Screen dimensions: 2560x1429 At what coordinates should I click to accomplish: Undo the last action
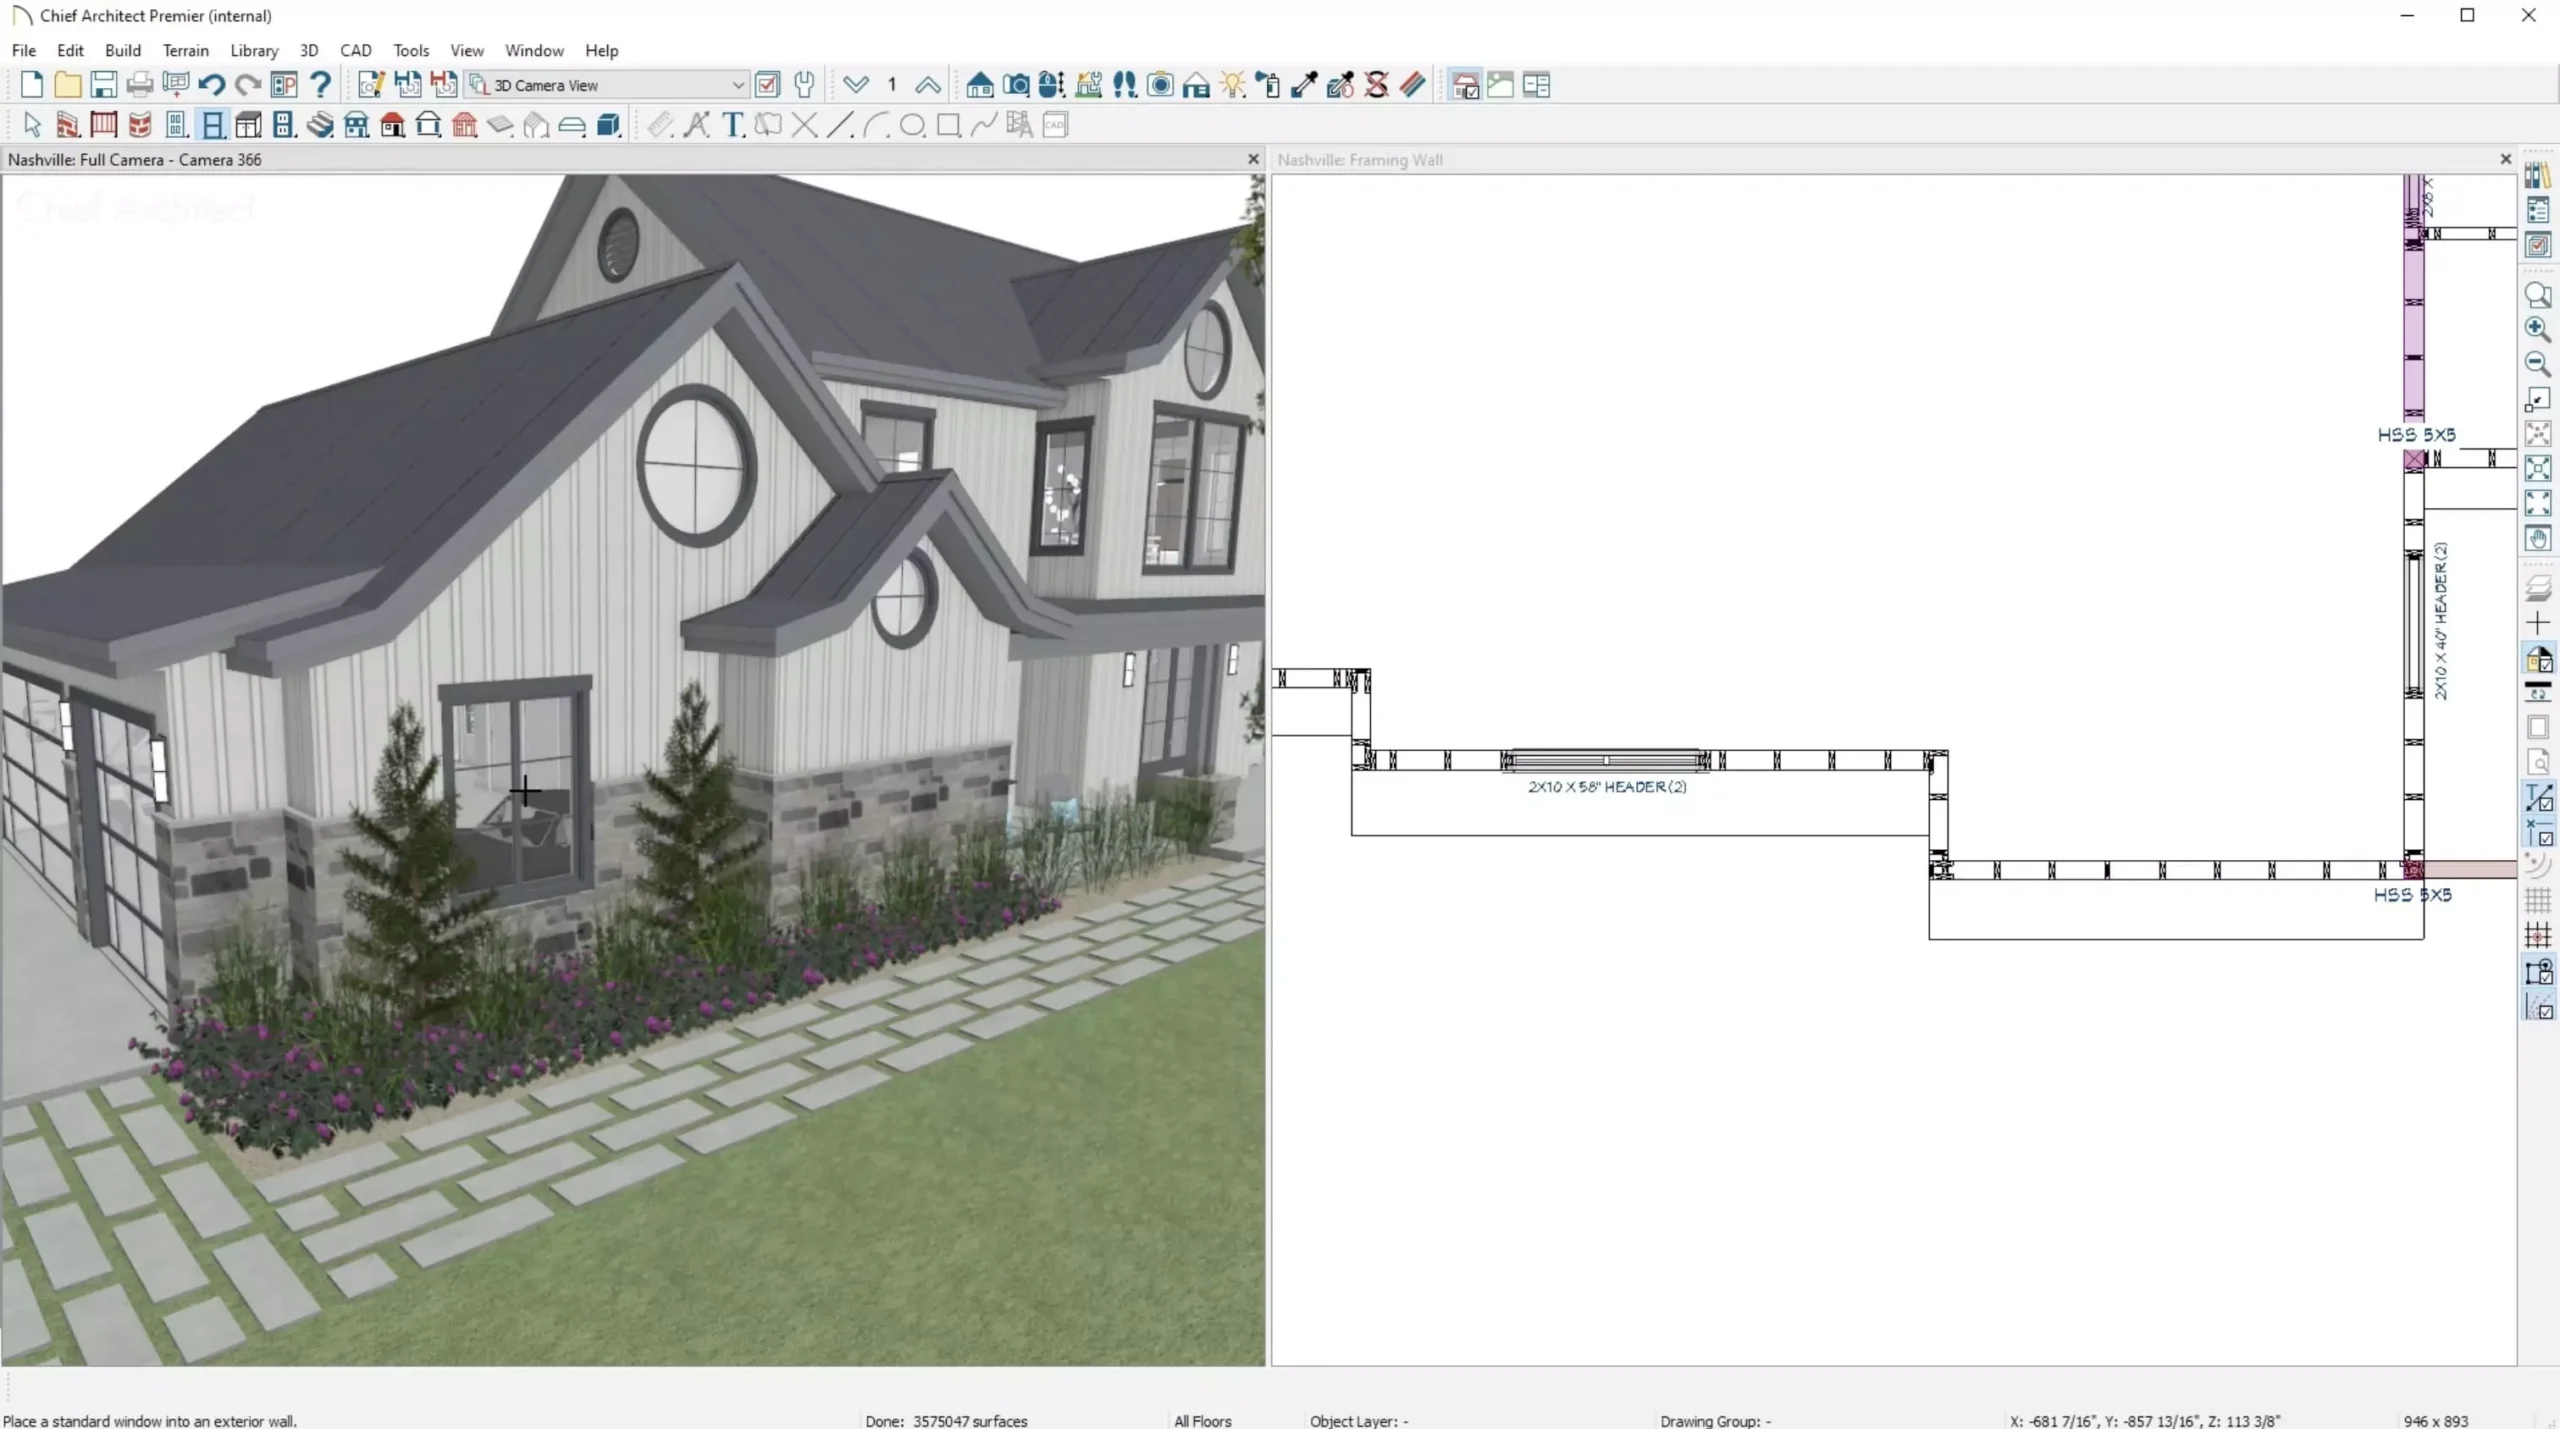point(211,85)
